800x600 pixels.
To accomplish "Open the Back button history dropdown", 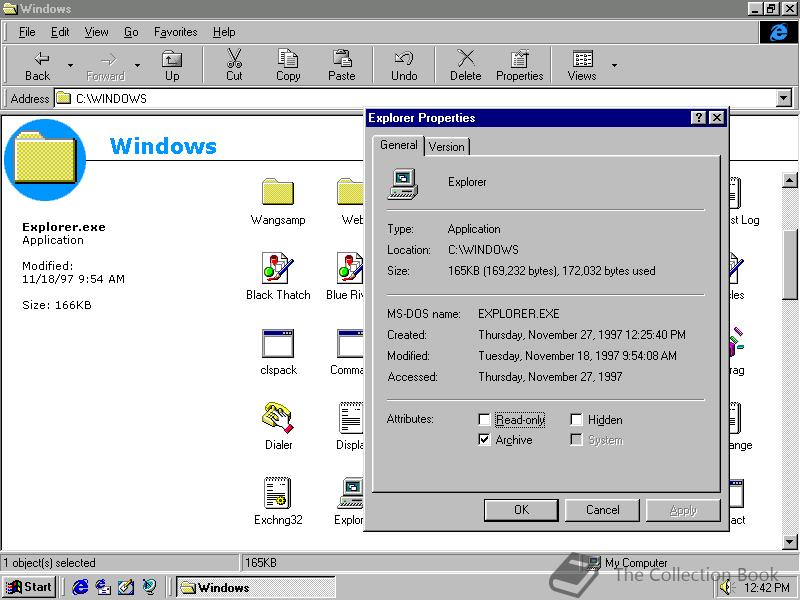I will pos(70,65).
